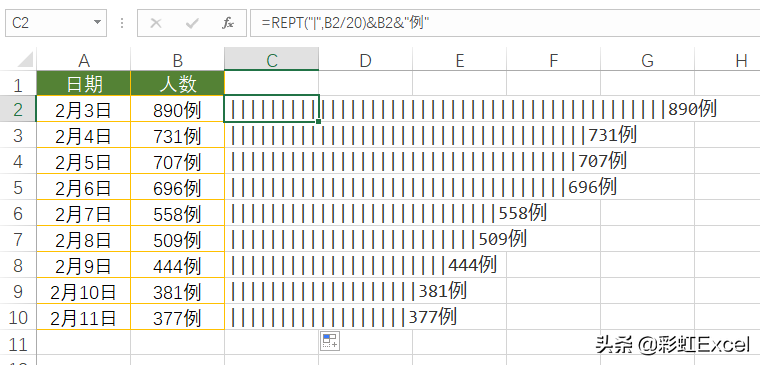Select row 11 header
The width and height of the screenshot is (760, 365).
pos(18,344)
